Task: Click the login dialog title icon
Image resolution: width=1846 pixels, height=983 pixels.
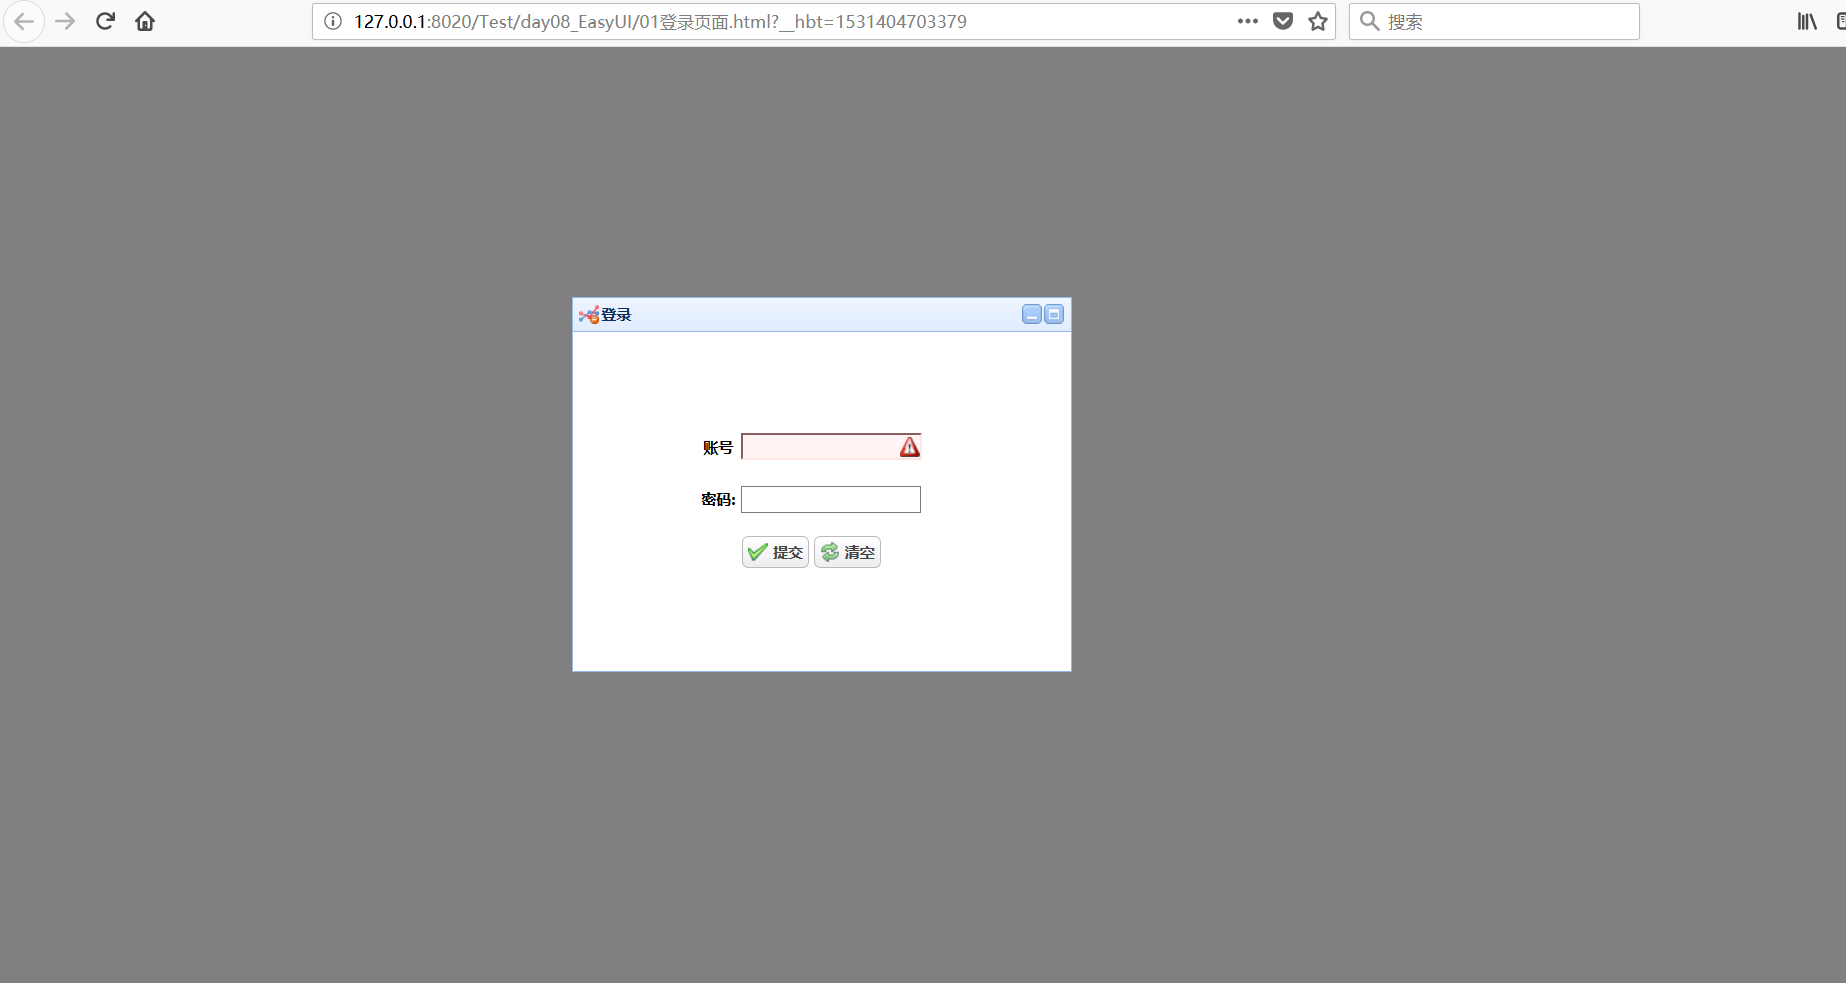Action: point(589,315)
